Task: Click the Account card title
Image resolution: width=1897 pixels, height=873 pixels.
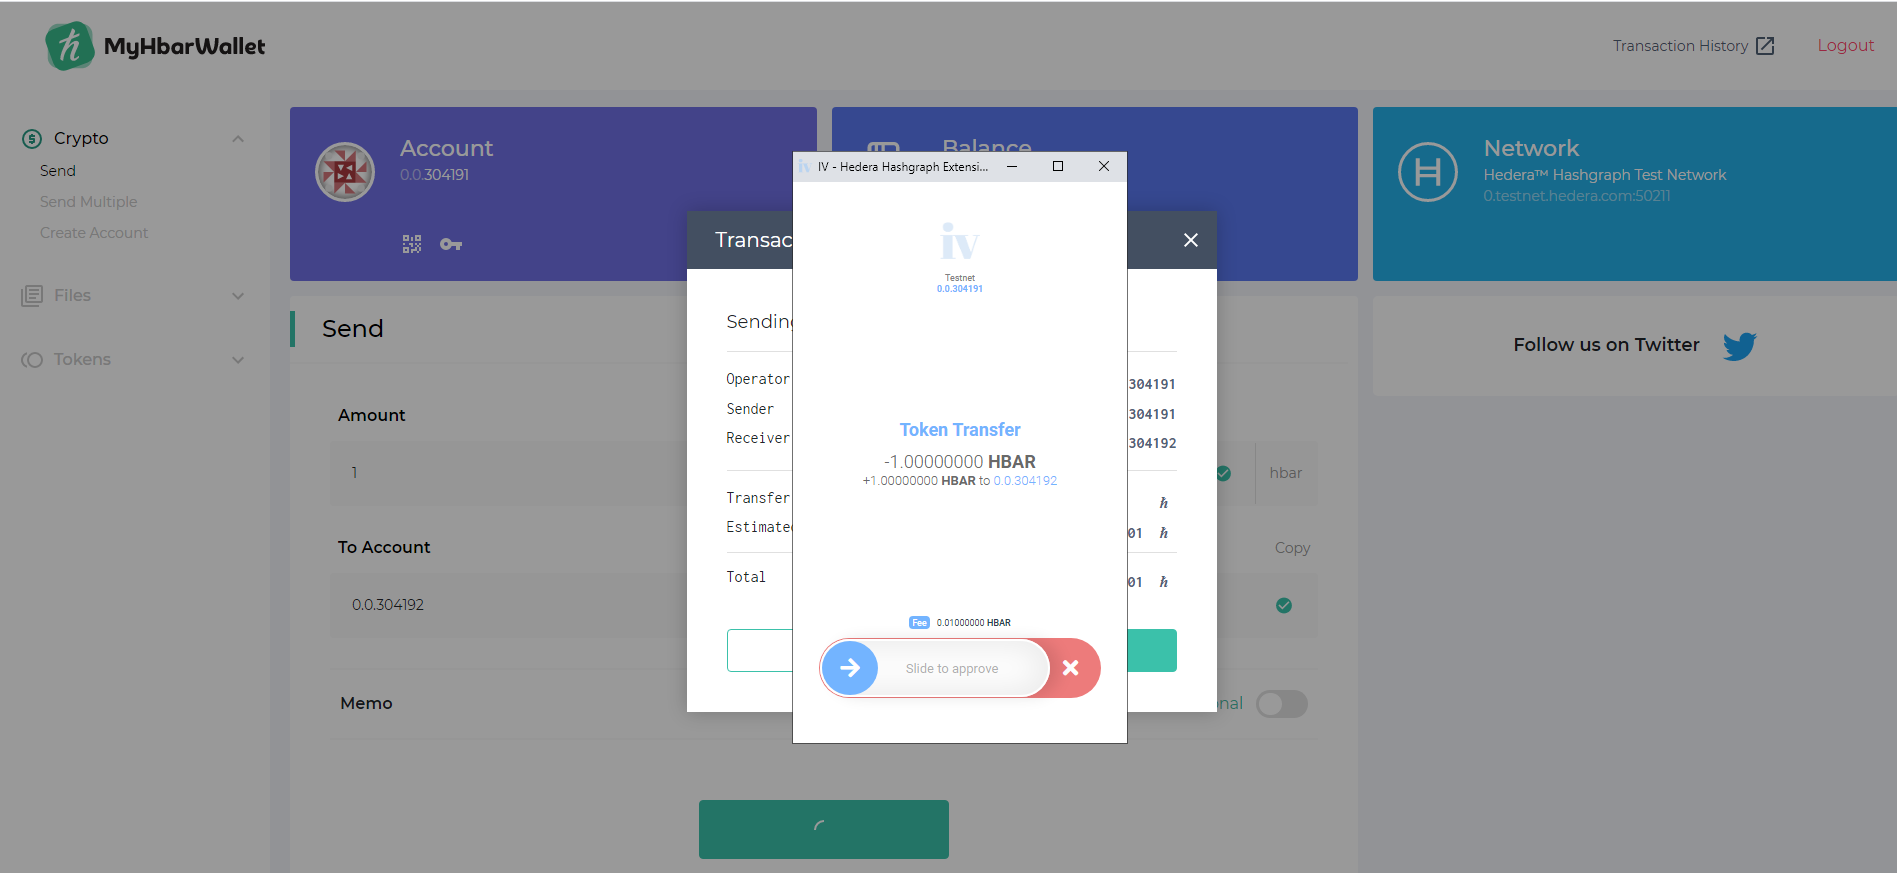Action: 447,148
